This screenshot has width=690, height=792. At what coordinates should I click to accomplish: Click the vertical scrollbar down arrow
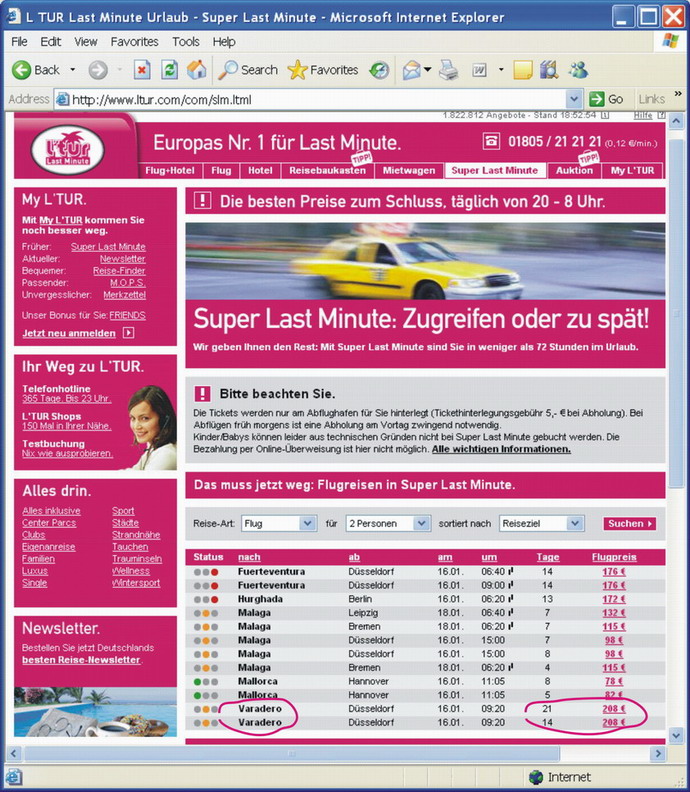point(676,735)
